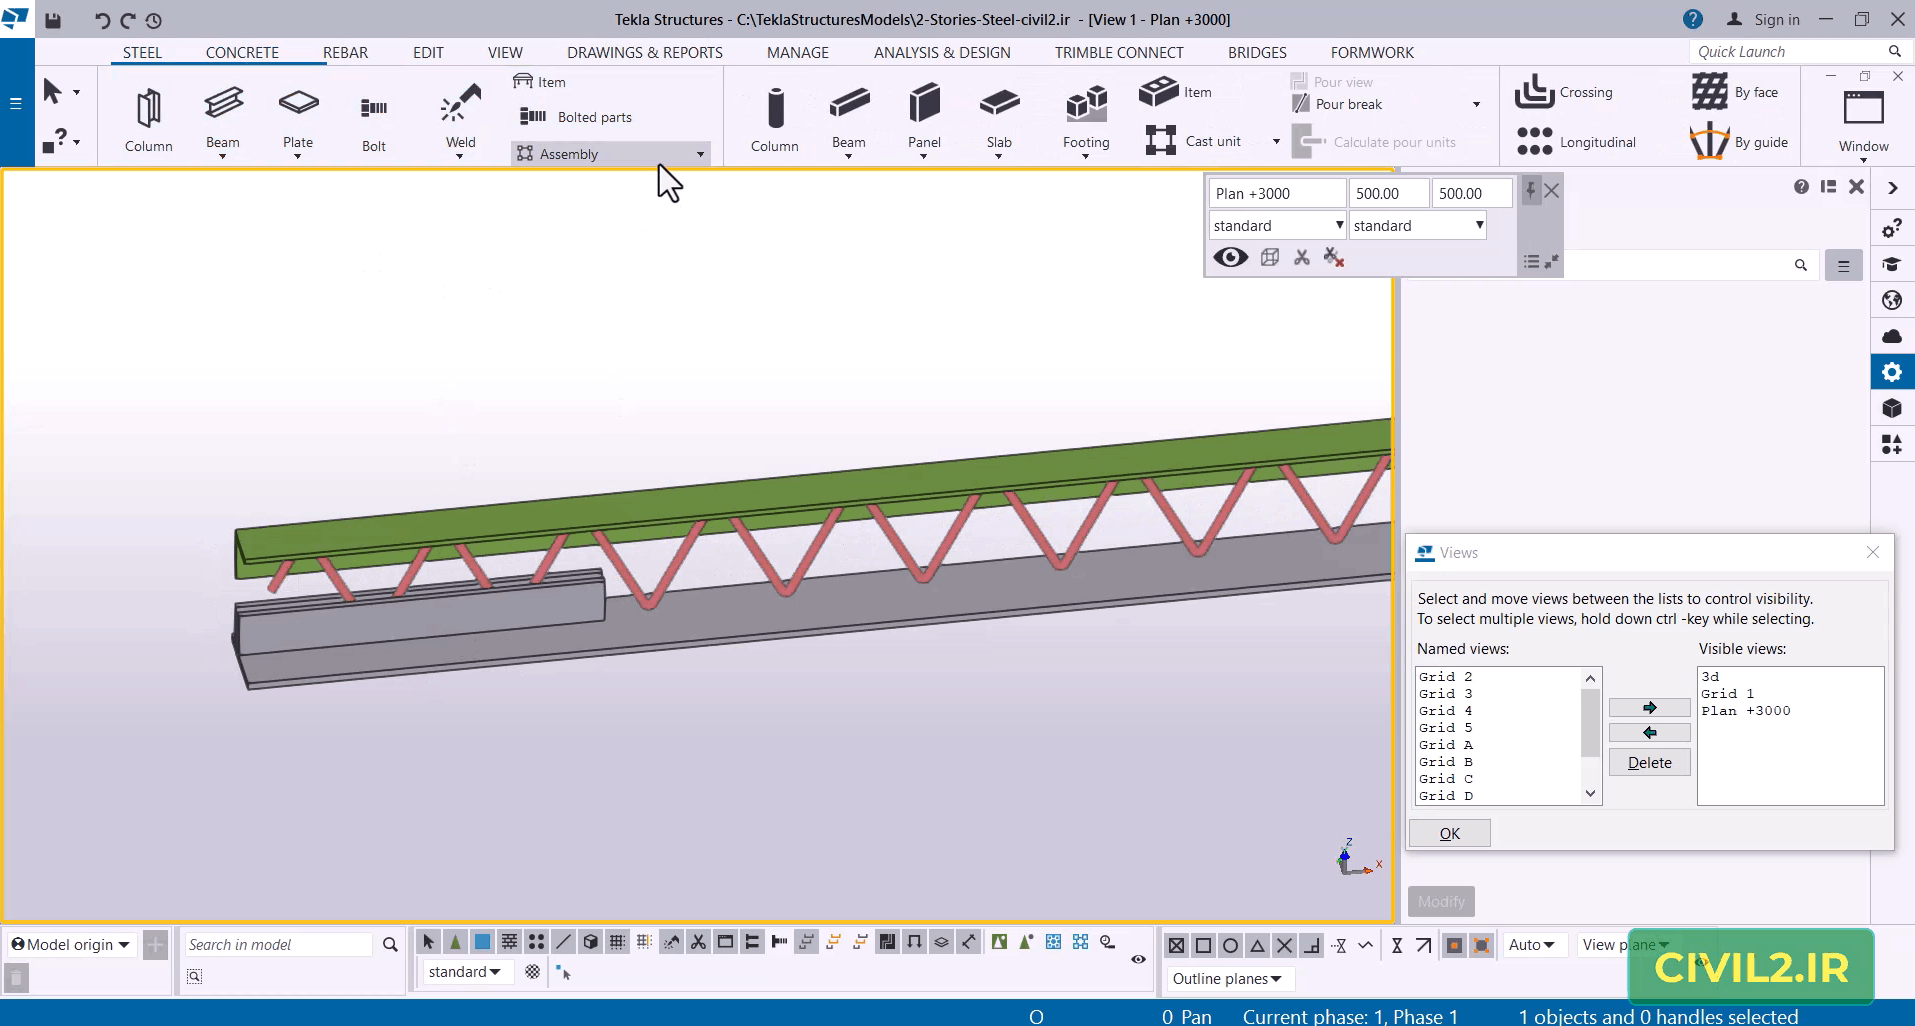This screenshot has height=1026, width=1915.
Task: Switch to the ANALYSIS & DESIGN tab
Action: click(x=942, y=52)
